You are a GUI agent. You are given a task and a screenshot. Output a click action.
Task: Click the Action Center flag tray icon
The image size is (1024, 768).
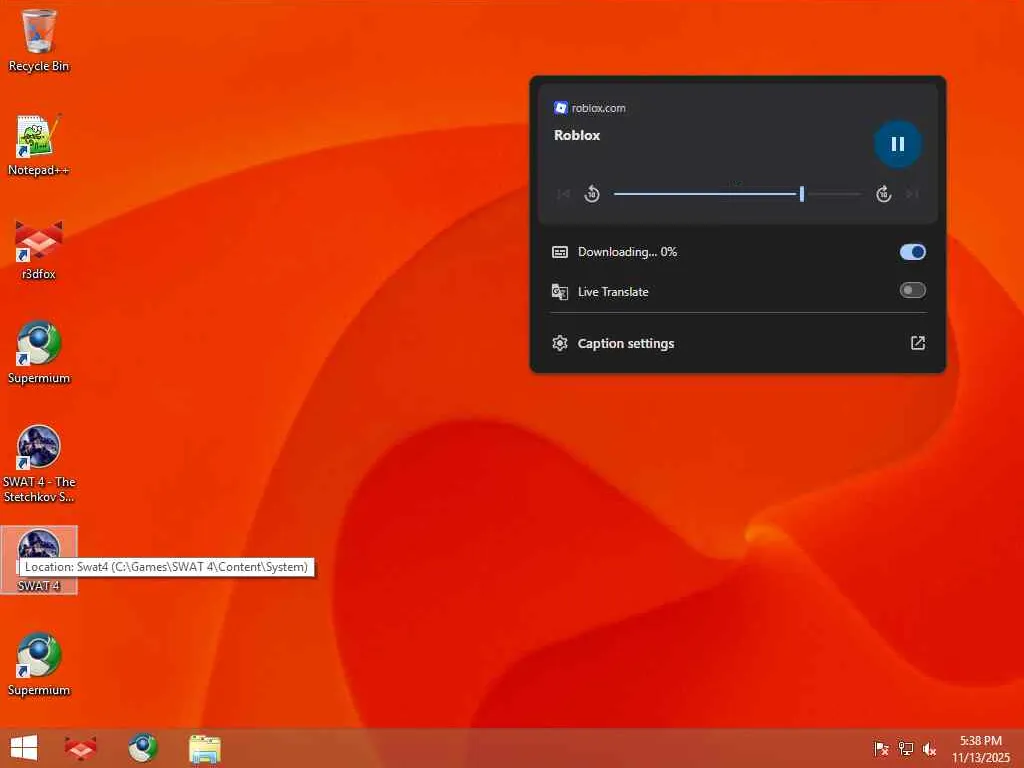[881, 749]
